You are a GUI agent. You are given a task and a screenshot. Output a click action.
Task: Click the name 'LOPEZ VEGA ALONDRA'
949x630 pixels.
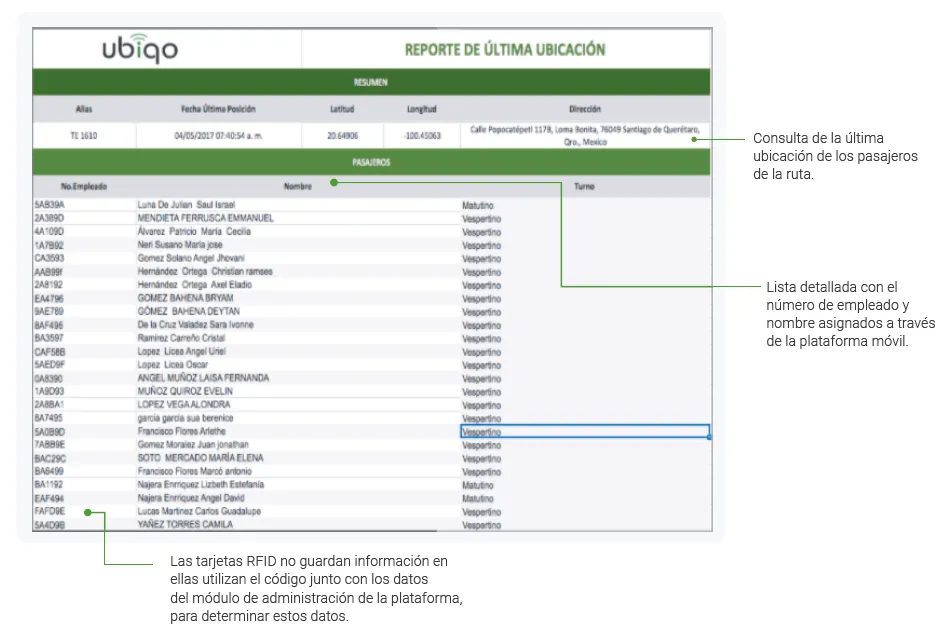tap(184, 405)
